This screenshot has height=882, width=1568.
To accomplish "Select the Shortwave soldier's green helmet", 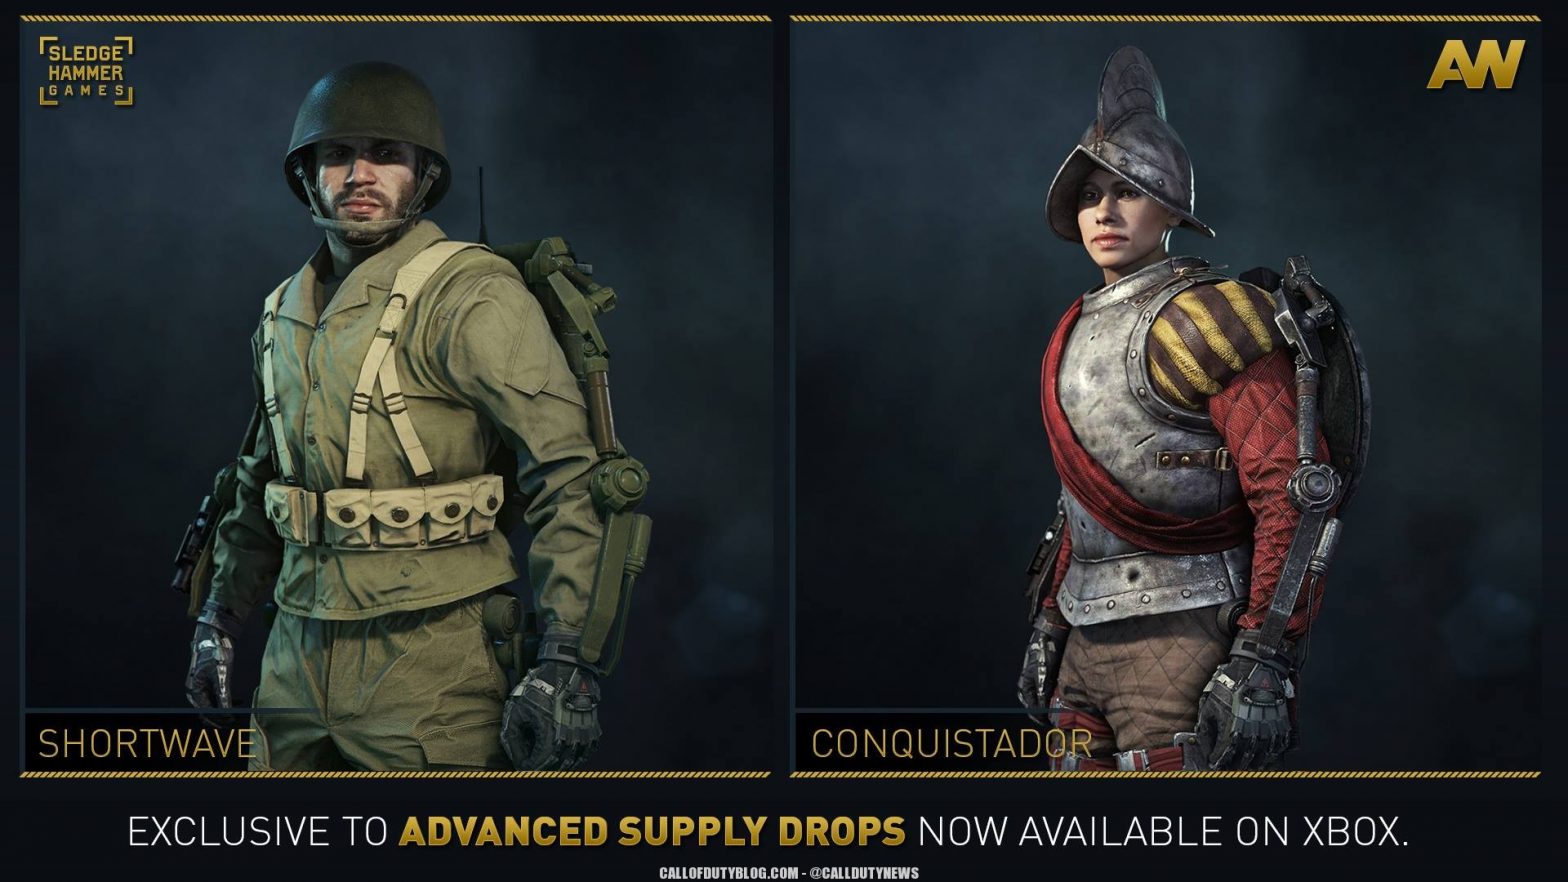I will (x=367, y=125).
